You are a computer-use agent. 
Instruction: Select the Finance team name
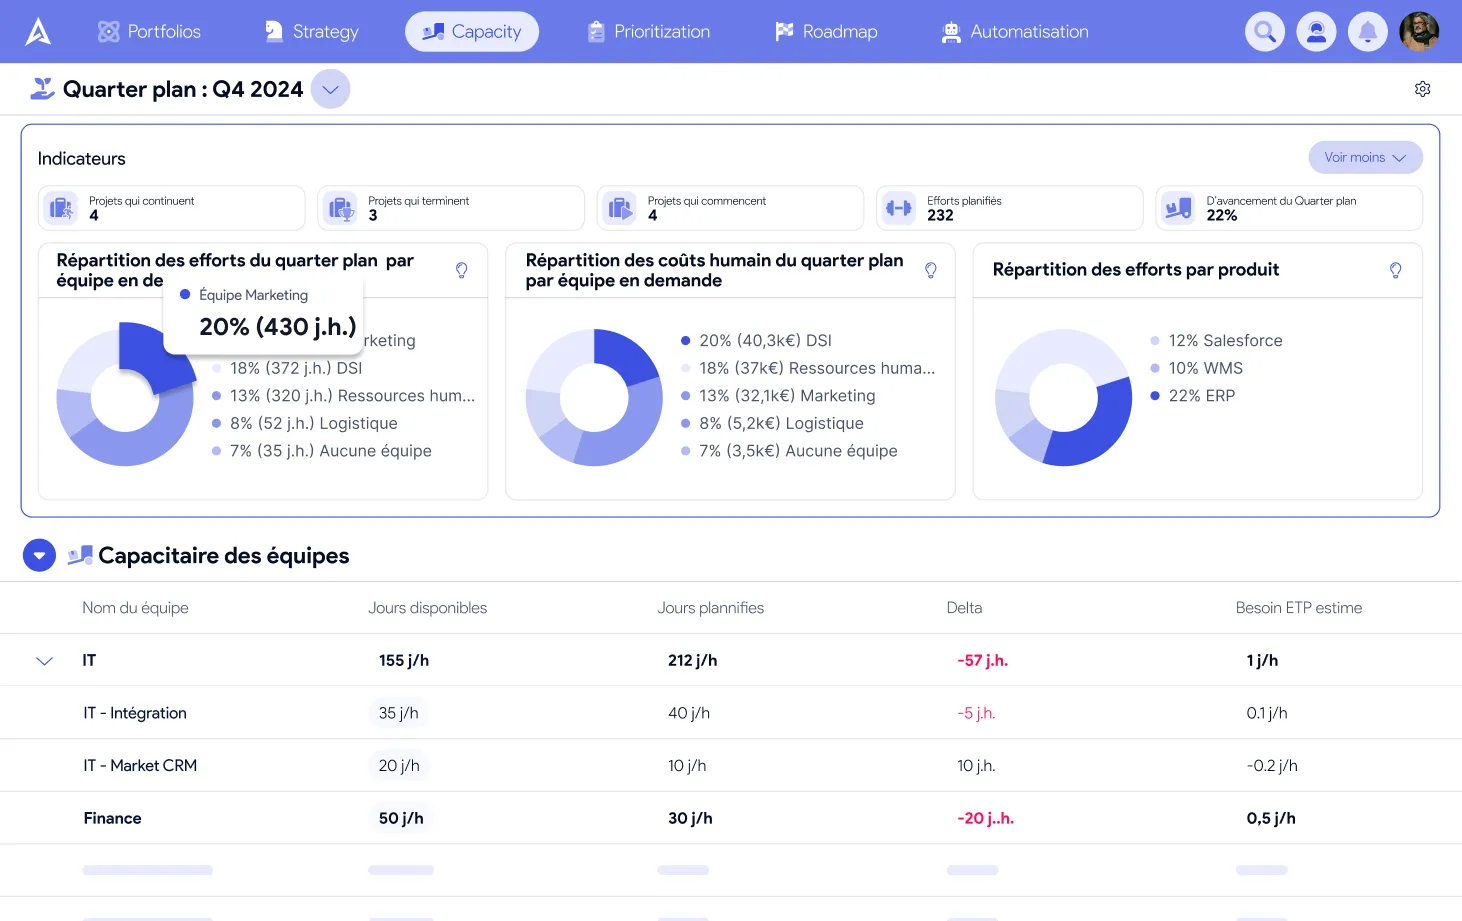pos(112,818)
